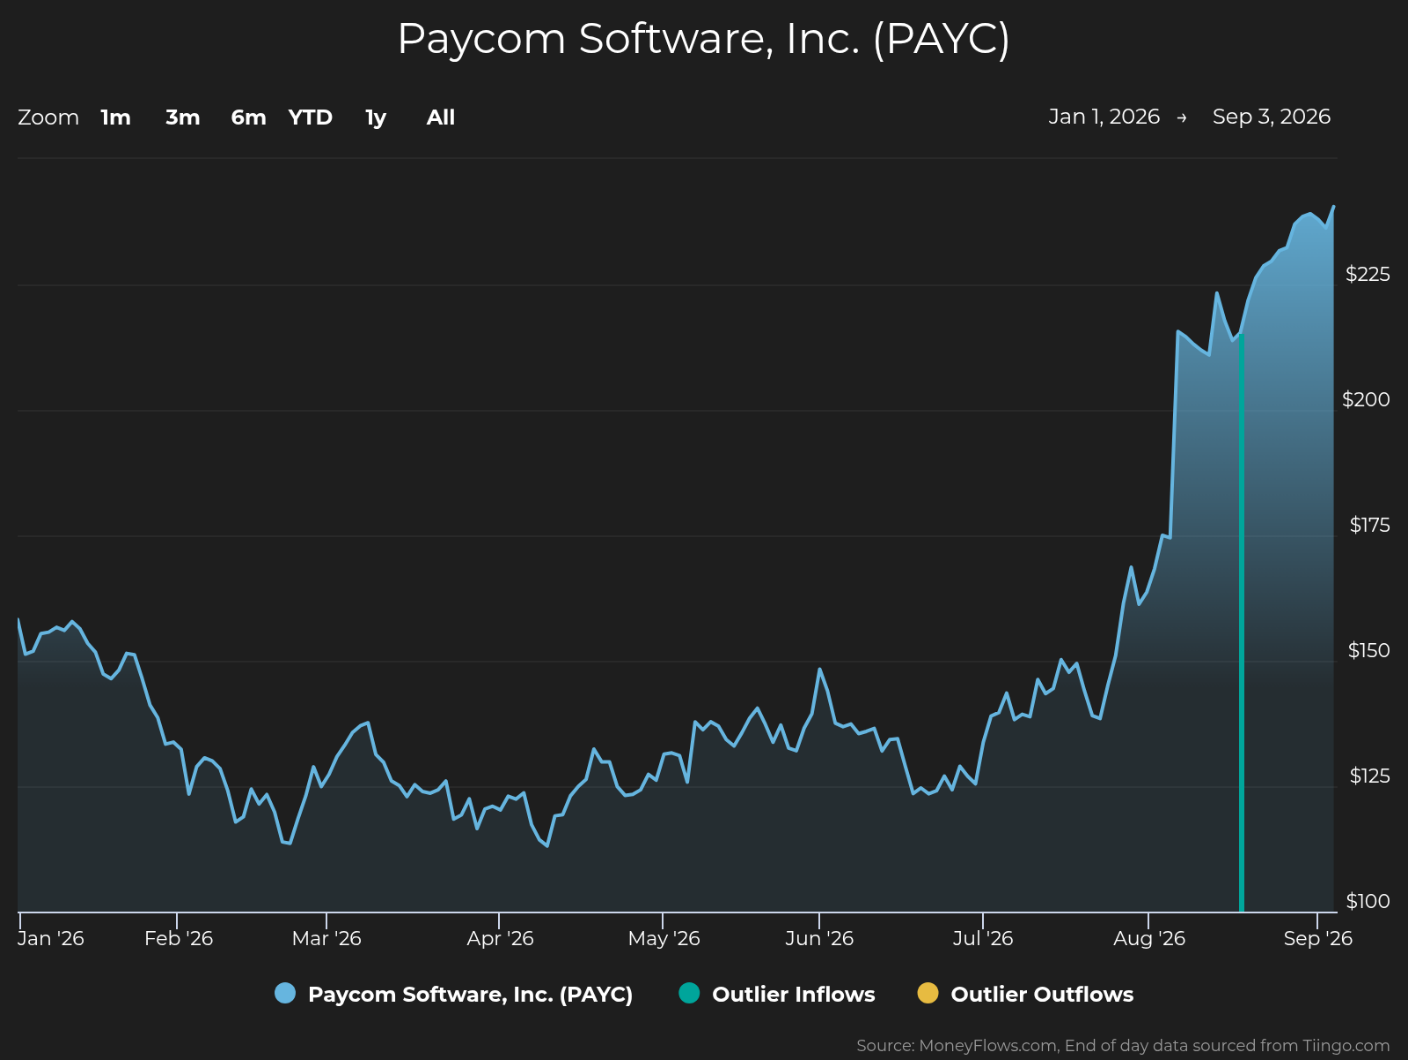1408x1060 pixels.
Task: Click the MoneyFlows.com source credit text
Action: pyautogui.click(x=1123, y=1045)
